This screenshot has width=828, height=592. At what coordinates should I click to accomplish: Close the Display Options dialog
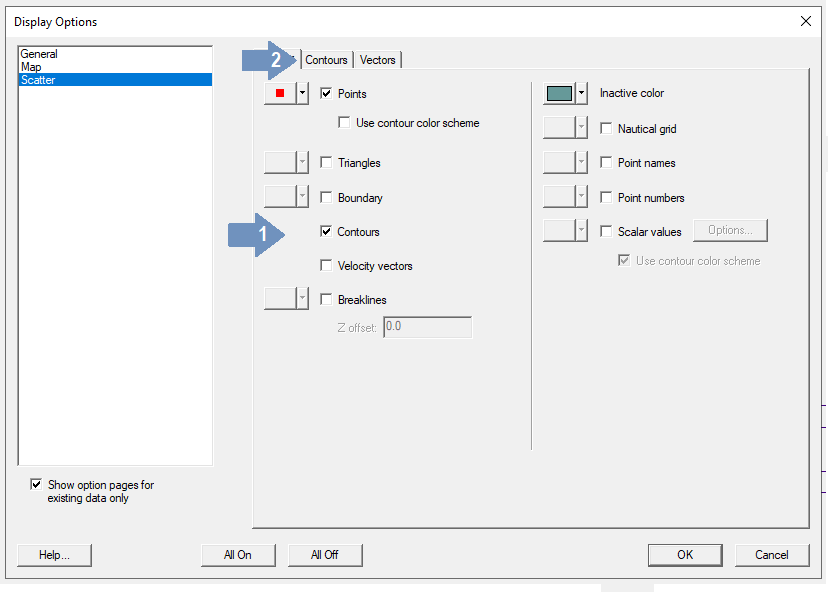point(806,21)
